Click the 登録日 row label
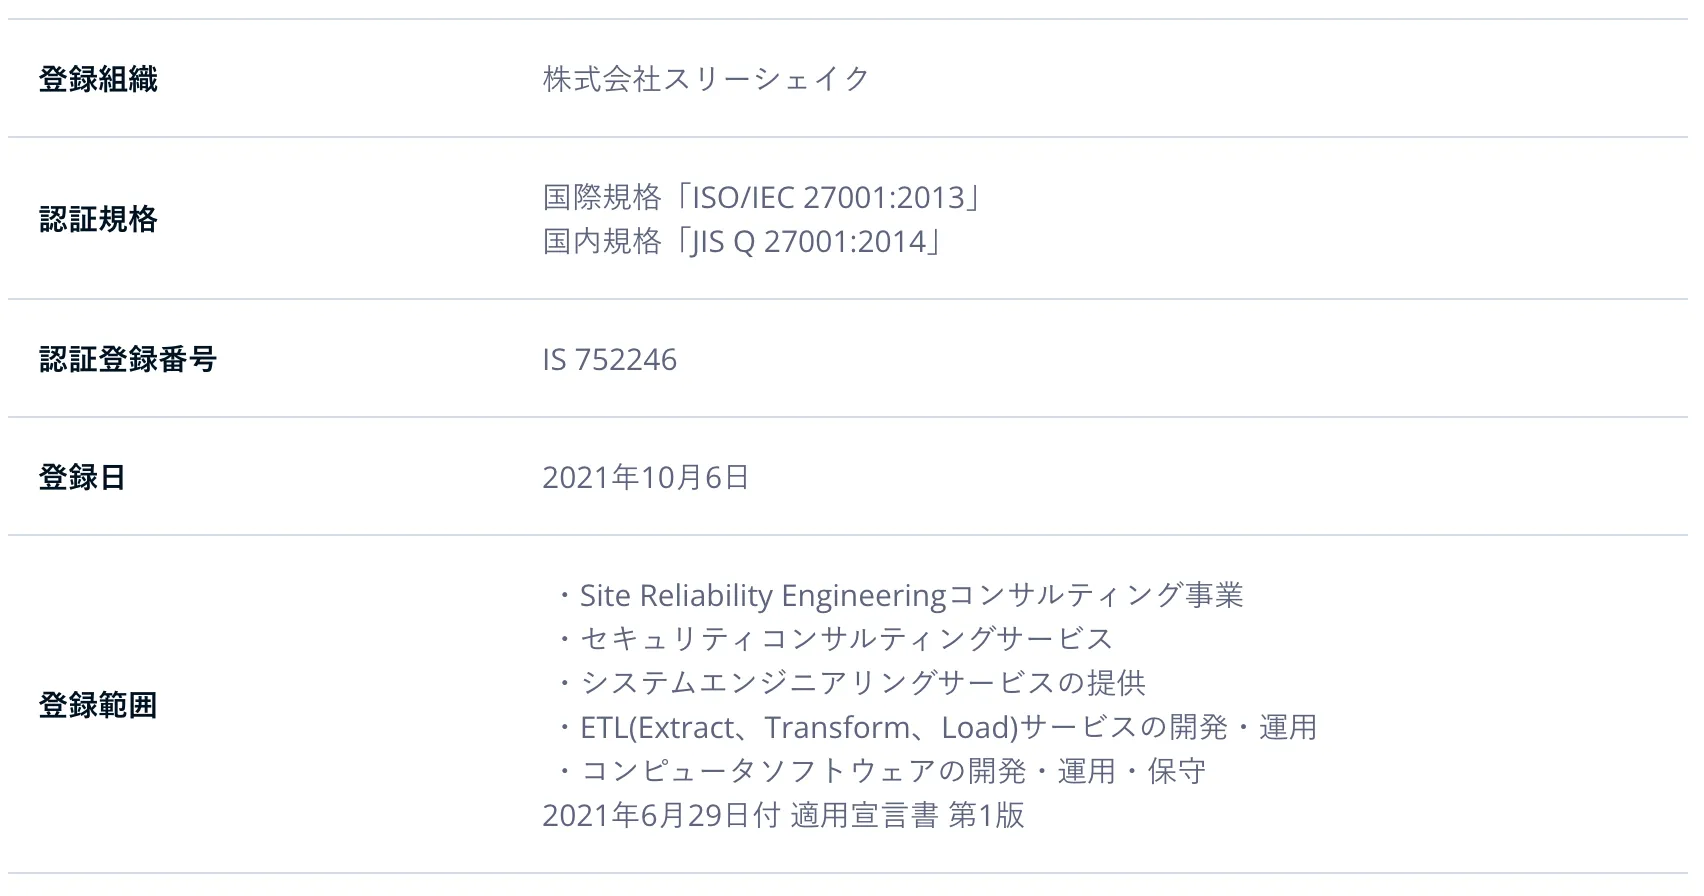 click(83, 477)
